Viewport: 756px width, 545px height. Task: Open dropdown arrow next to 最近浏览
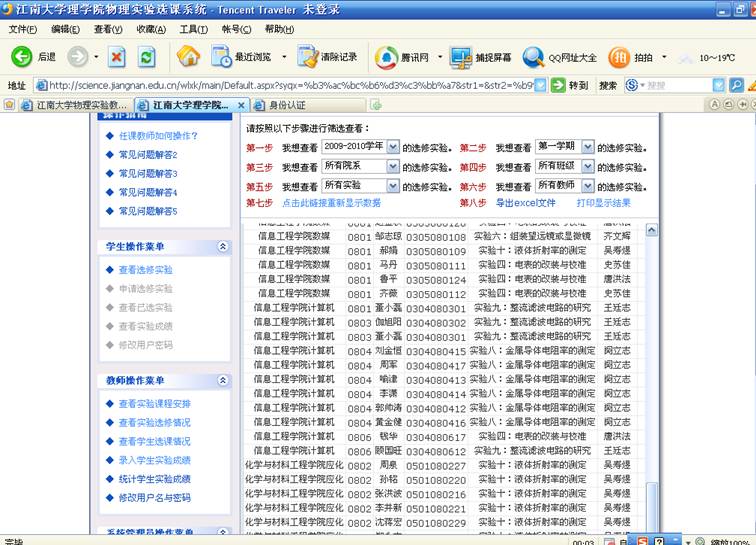(x=284, y=57)
